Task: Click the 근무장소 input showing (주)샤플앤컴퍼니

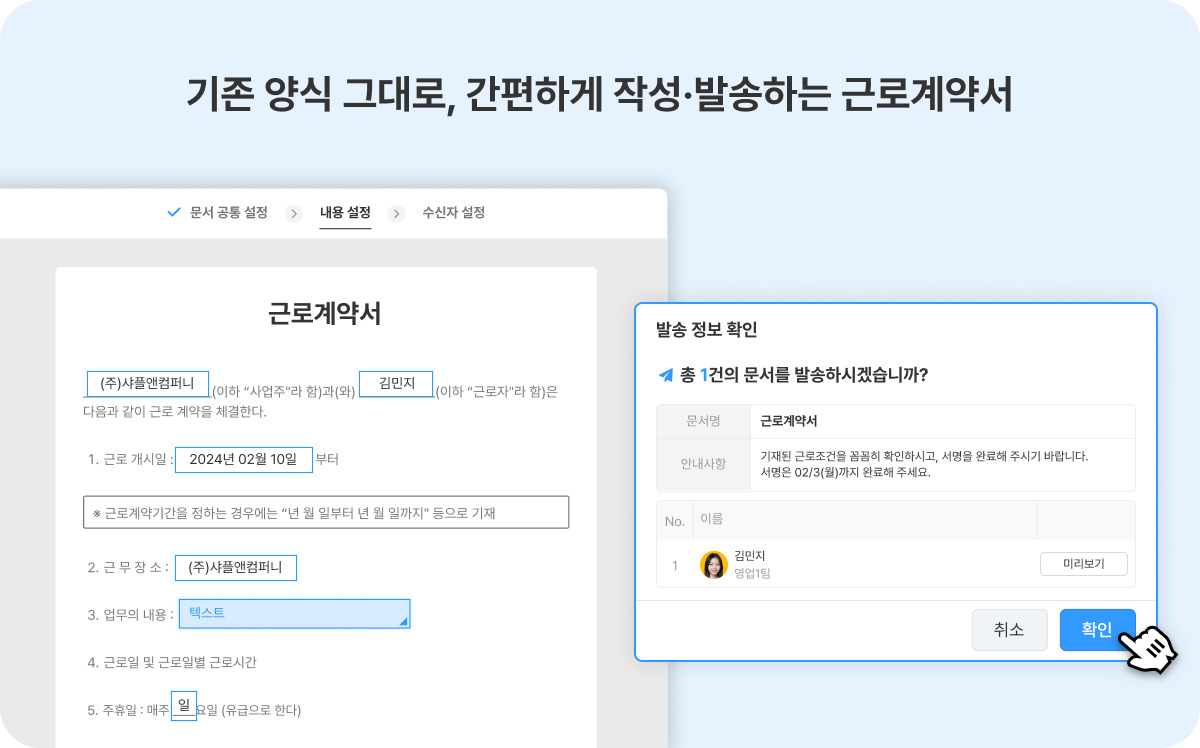Action: tap(236, 567)
